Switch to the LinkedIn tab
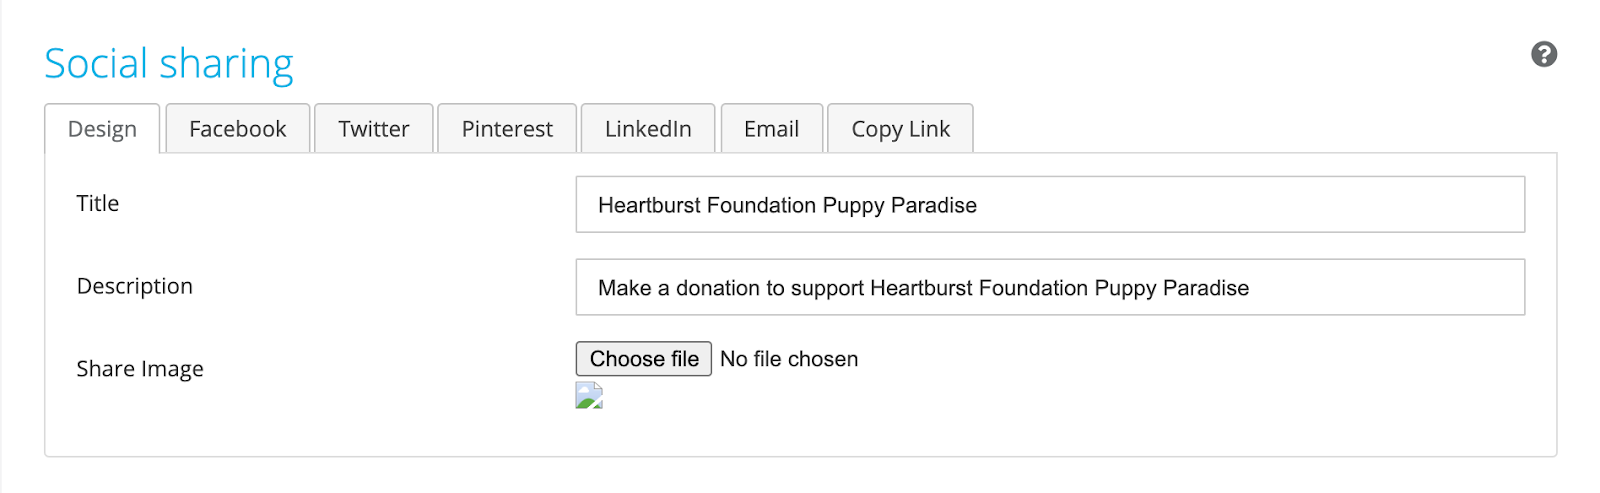 coord(648,129)
